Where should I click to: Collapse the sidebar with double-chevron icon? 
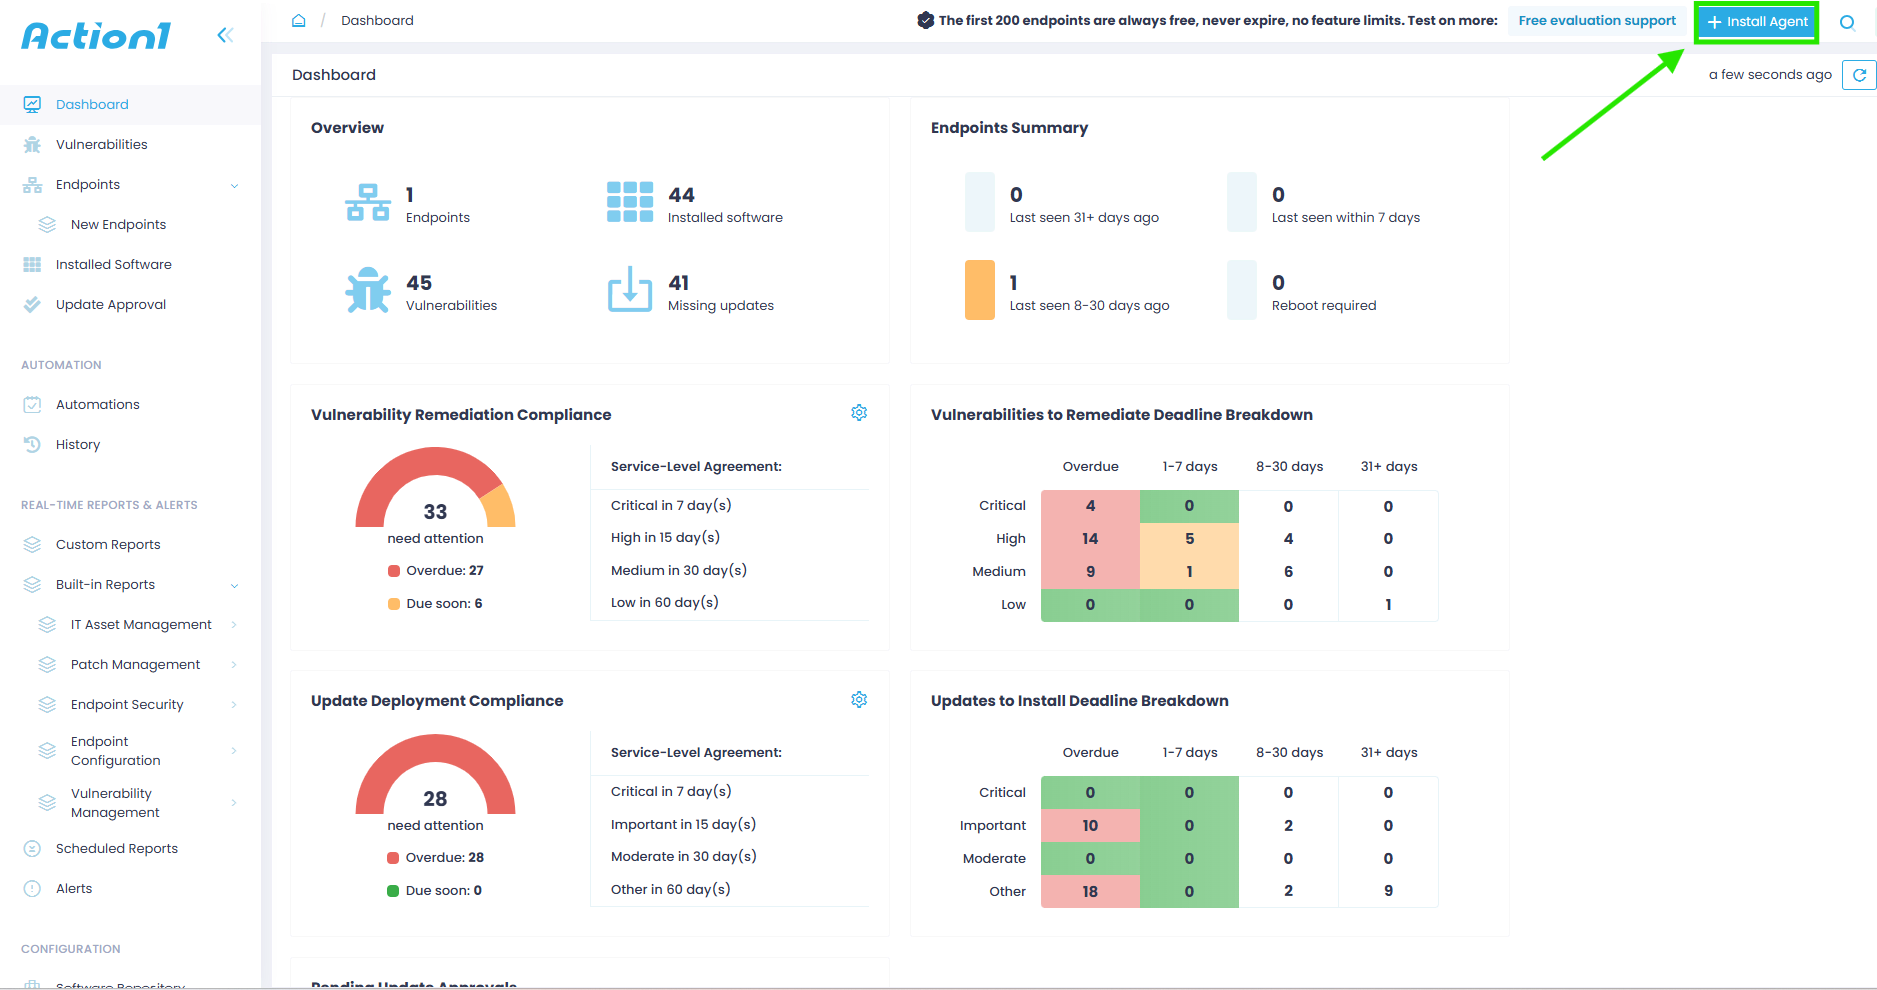[225, 36]
